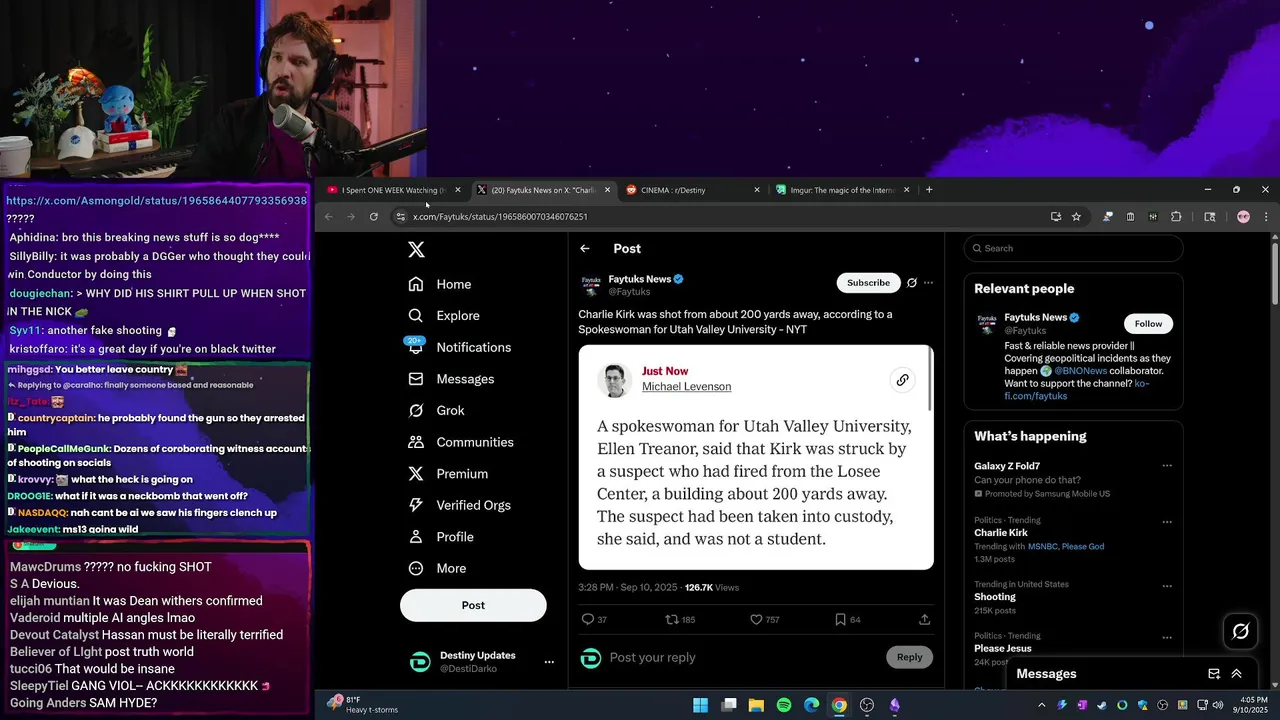The height and width of the screenshot is (720, 1280).
Task: Open the post's three-dot options menu
Action: click(x=929, y=283)
